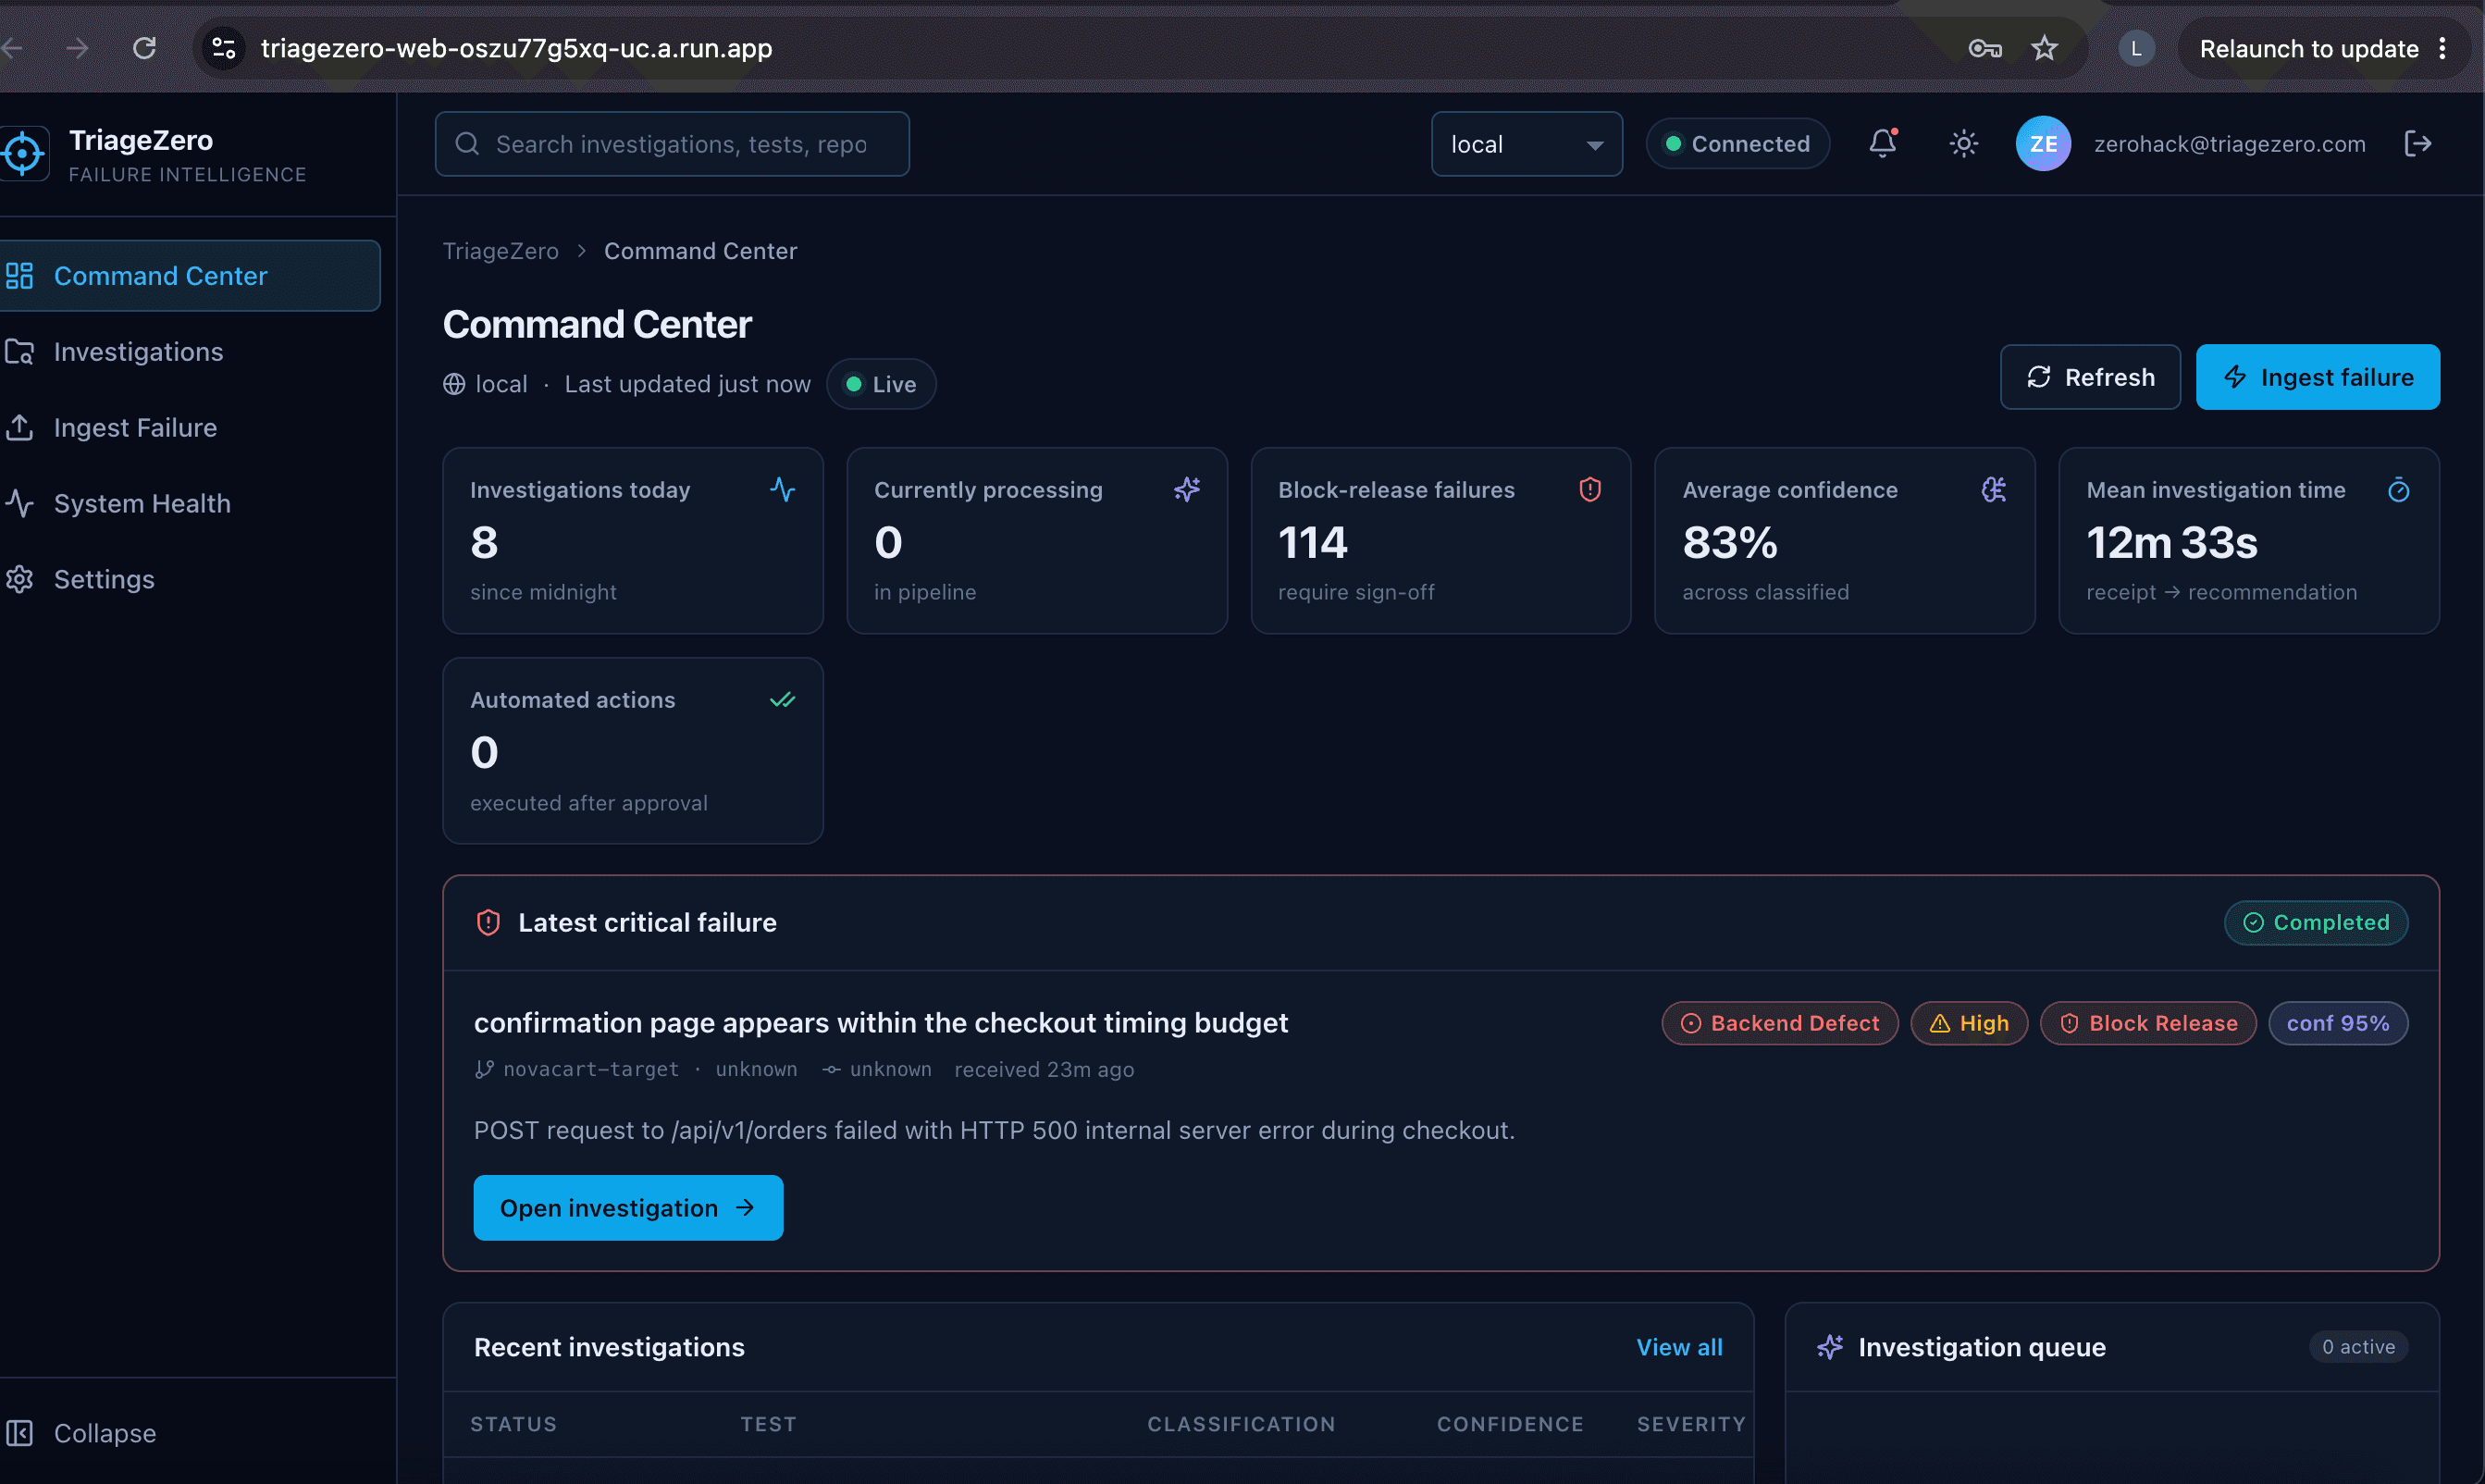
Task: Click the branch icon beside novacart-target
Action: (x=484, y=1069)
